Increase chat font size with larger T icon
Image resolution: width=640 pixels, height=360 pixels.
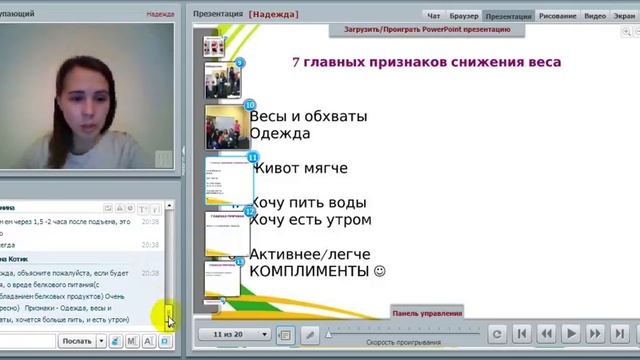(142, 209)
